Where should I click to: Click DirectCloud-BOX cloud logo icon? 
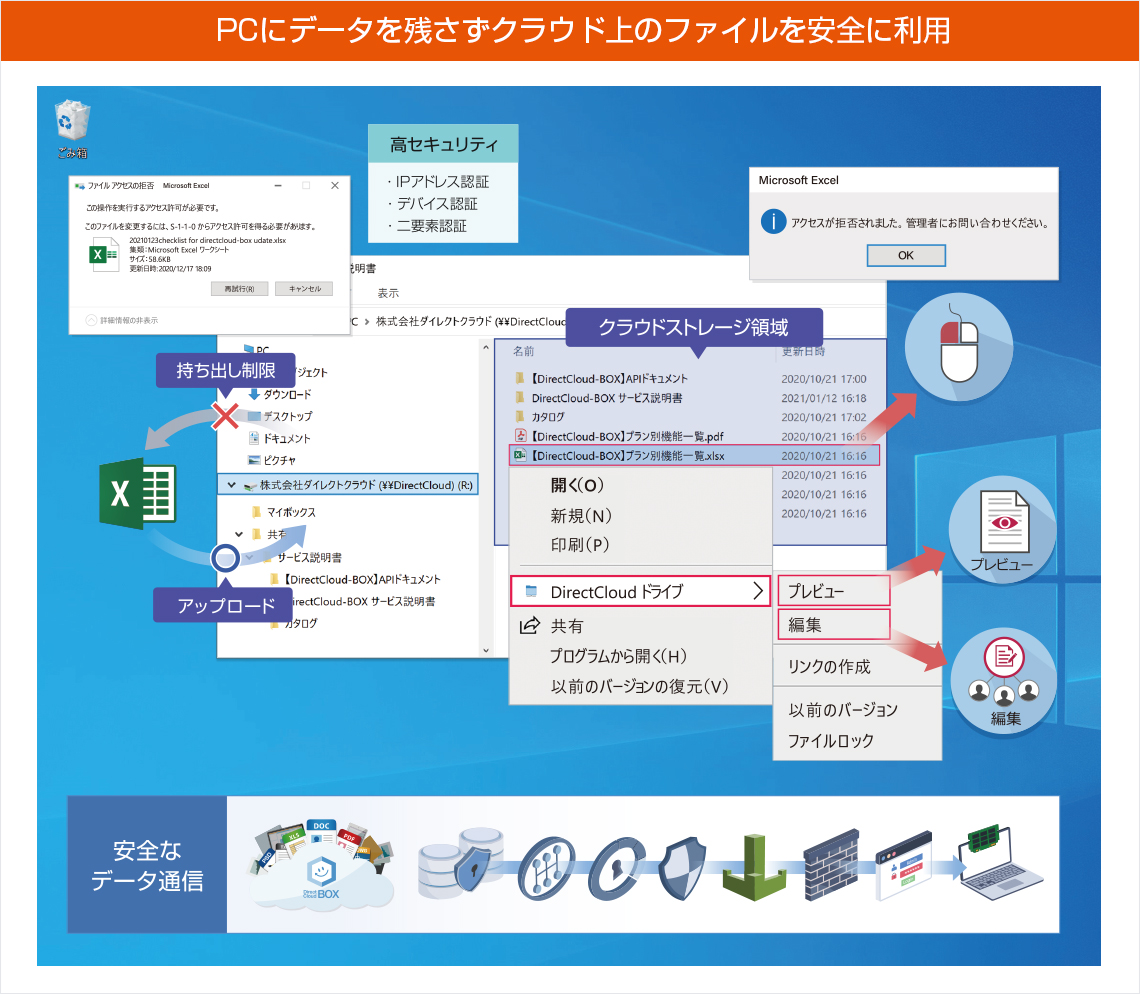[323, 865]
